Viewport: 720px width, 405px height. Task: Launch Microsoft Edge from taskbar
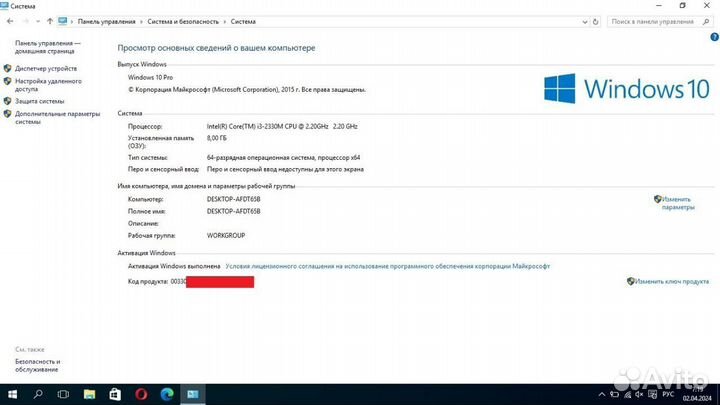click(x=167, y=394)
